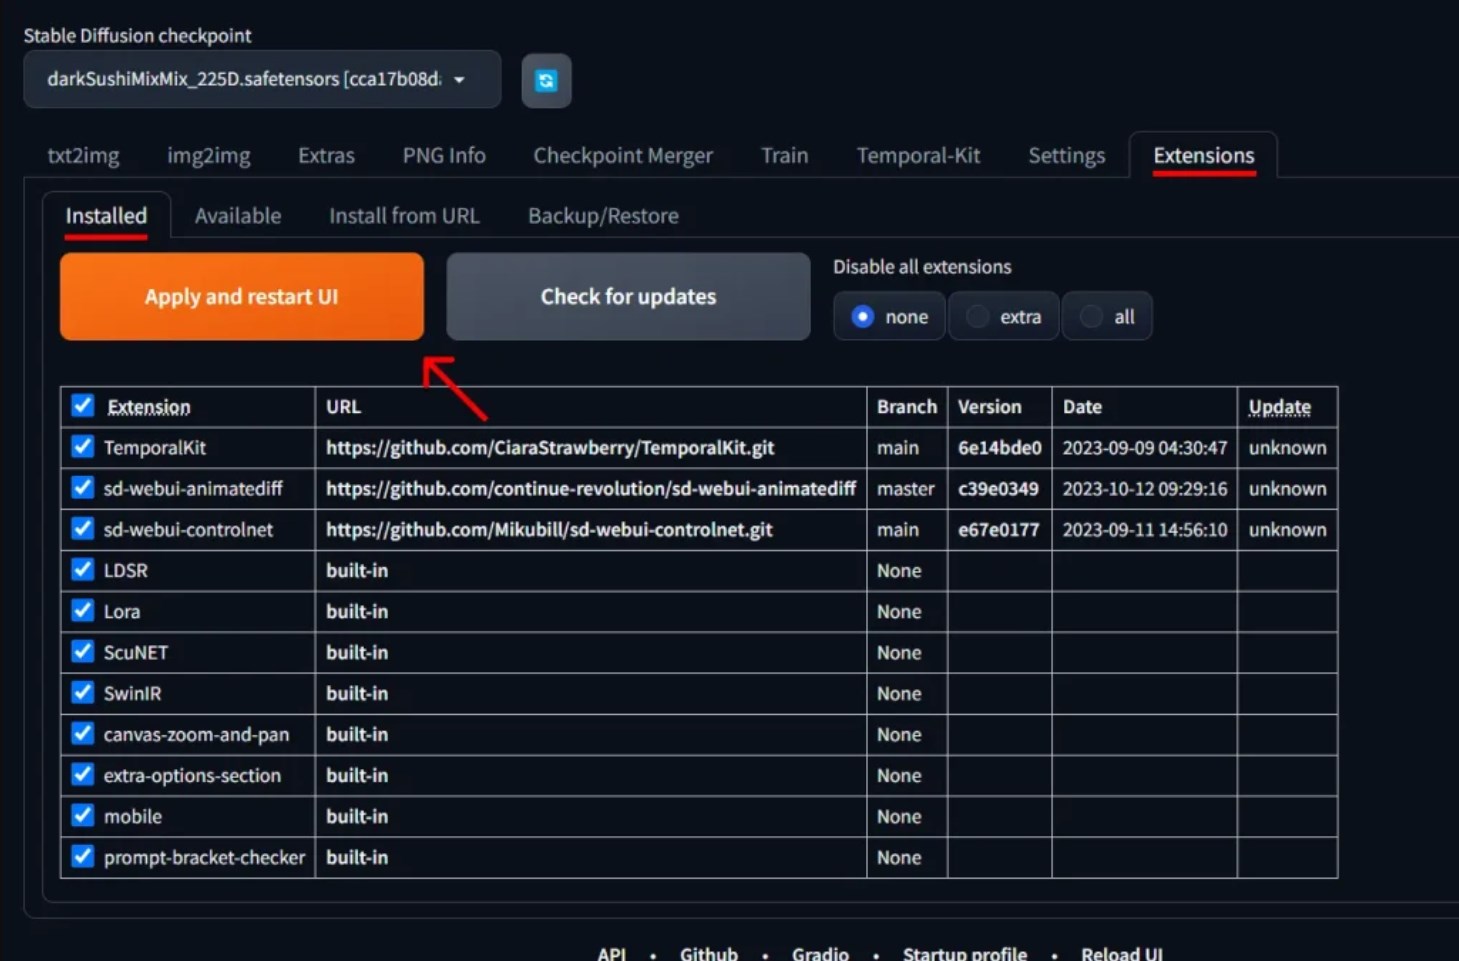1459x961 pixels.
Task: Go to the Settings tab
Action: (x=1066, y=156)
